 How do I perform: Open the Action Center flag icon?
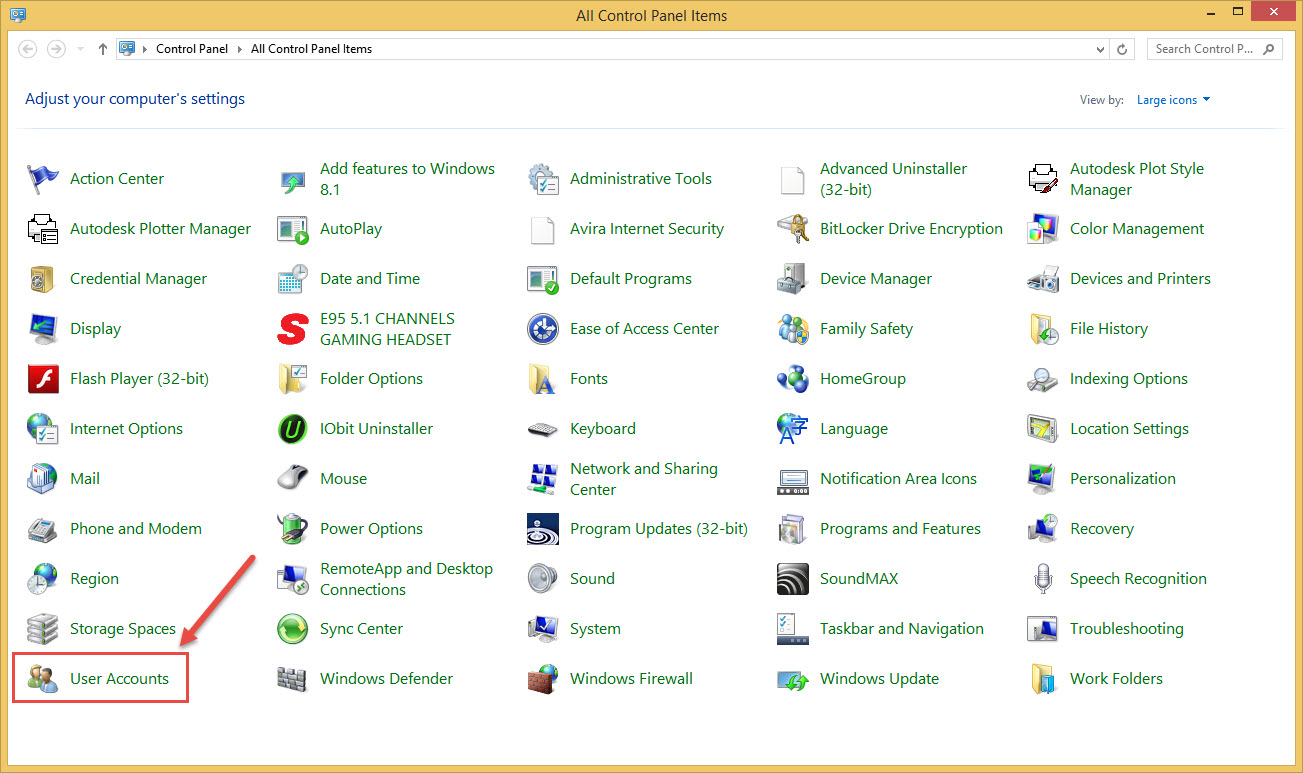click(43, 179)
